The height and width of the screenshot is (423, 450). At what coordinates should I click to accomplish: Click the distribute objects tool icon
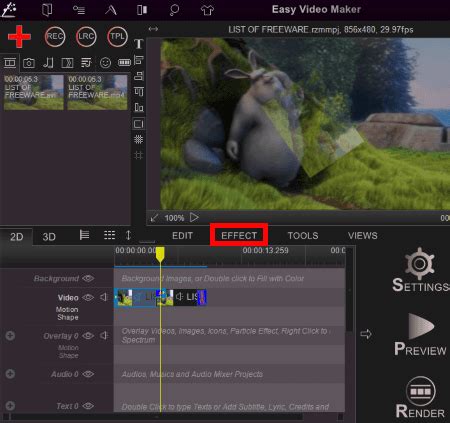[139, 107]
